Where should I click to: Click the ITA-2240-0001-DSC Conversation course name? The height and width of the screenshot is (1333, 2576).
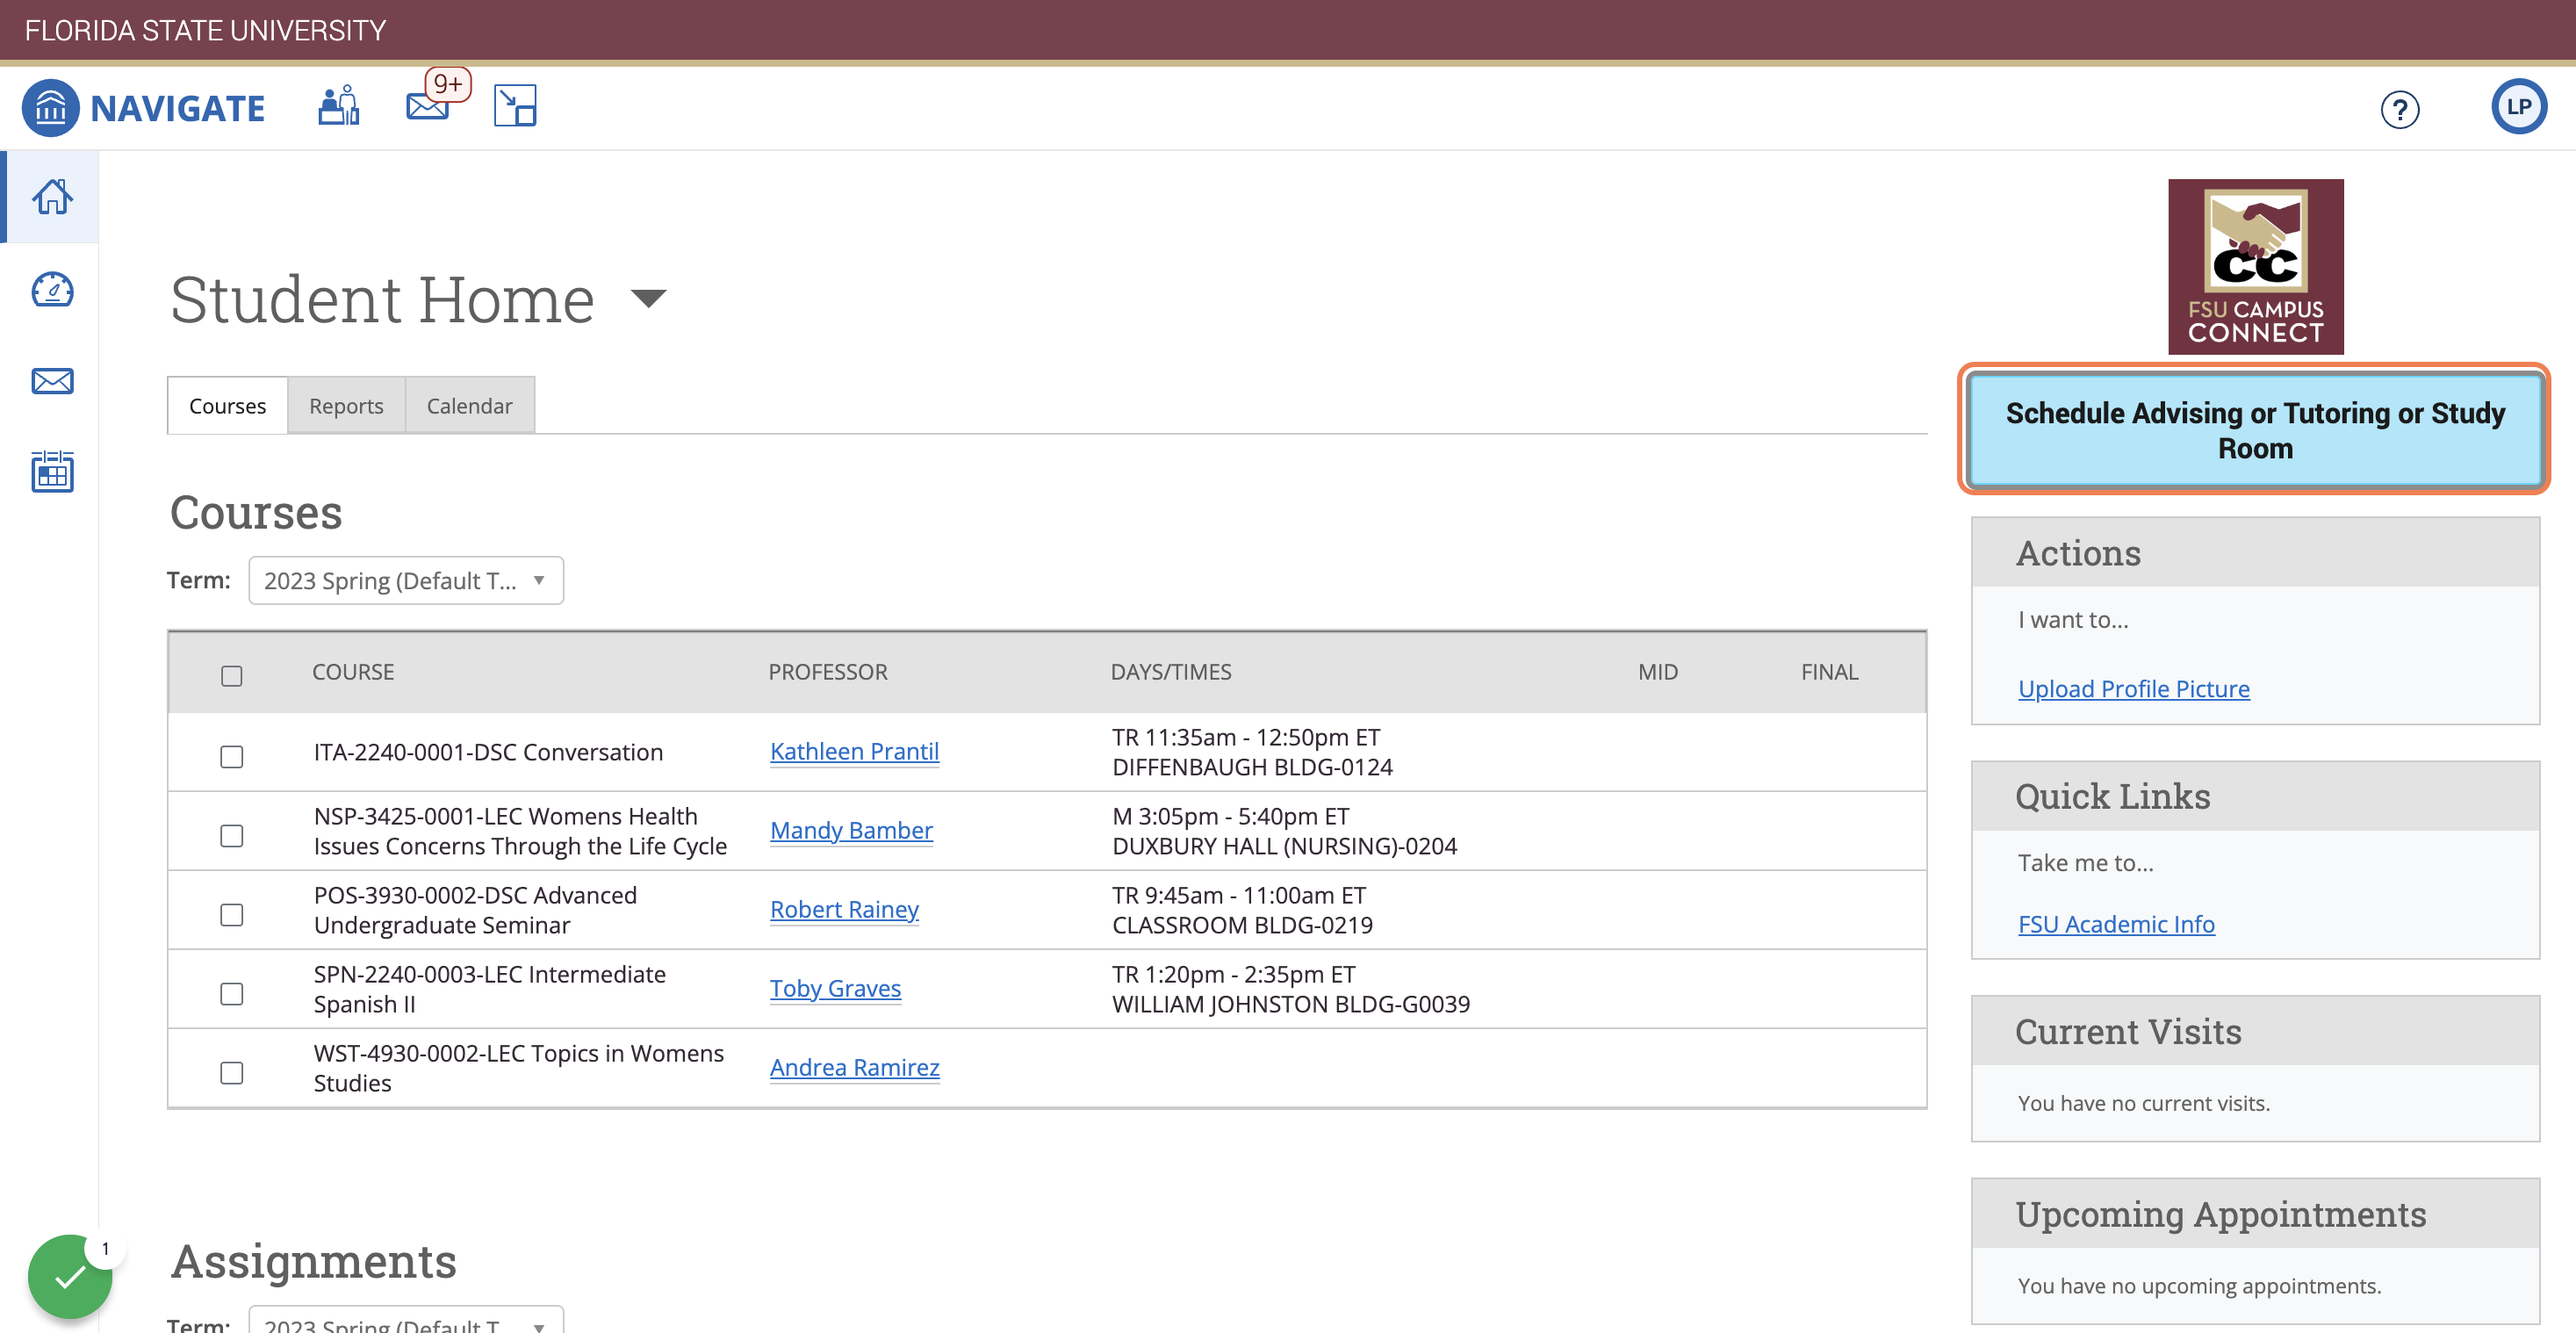pyautogui.click(x=488, y=753)
